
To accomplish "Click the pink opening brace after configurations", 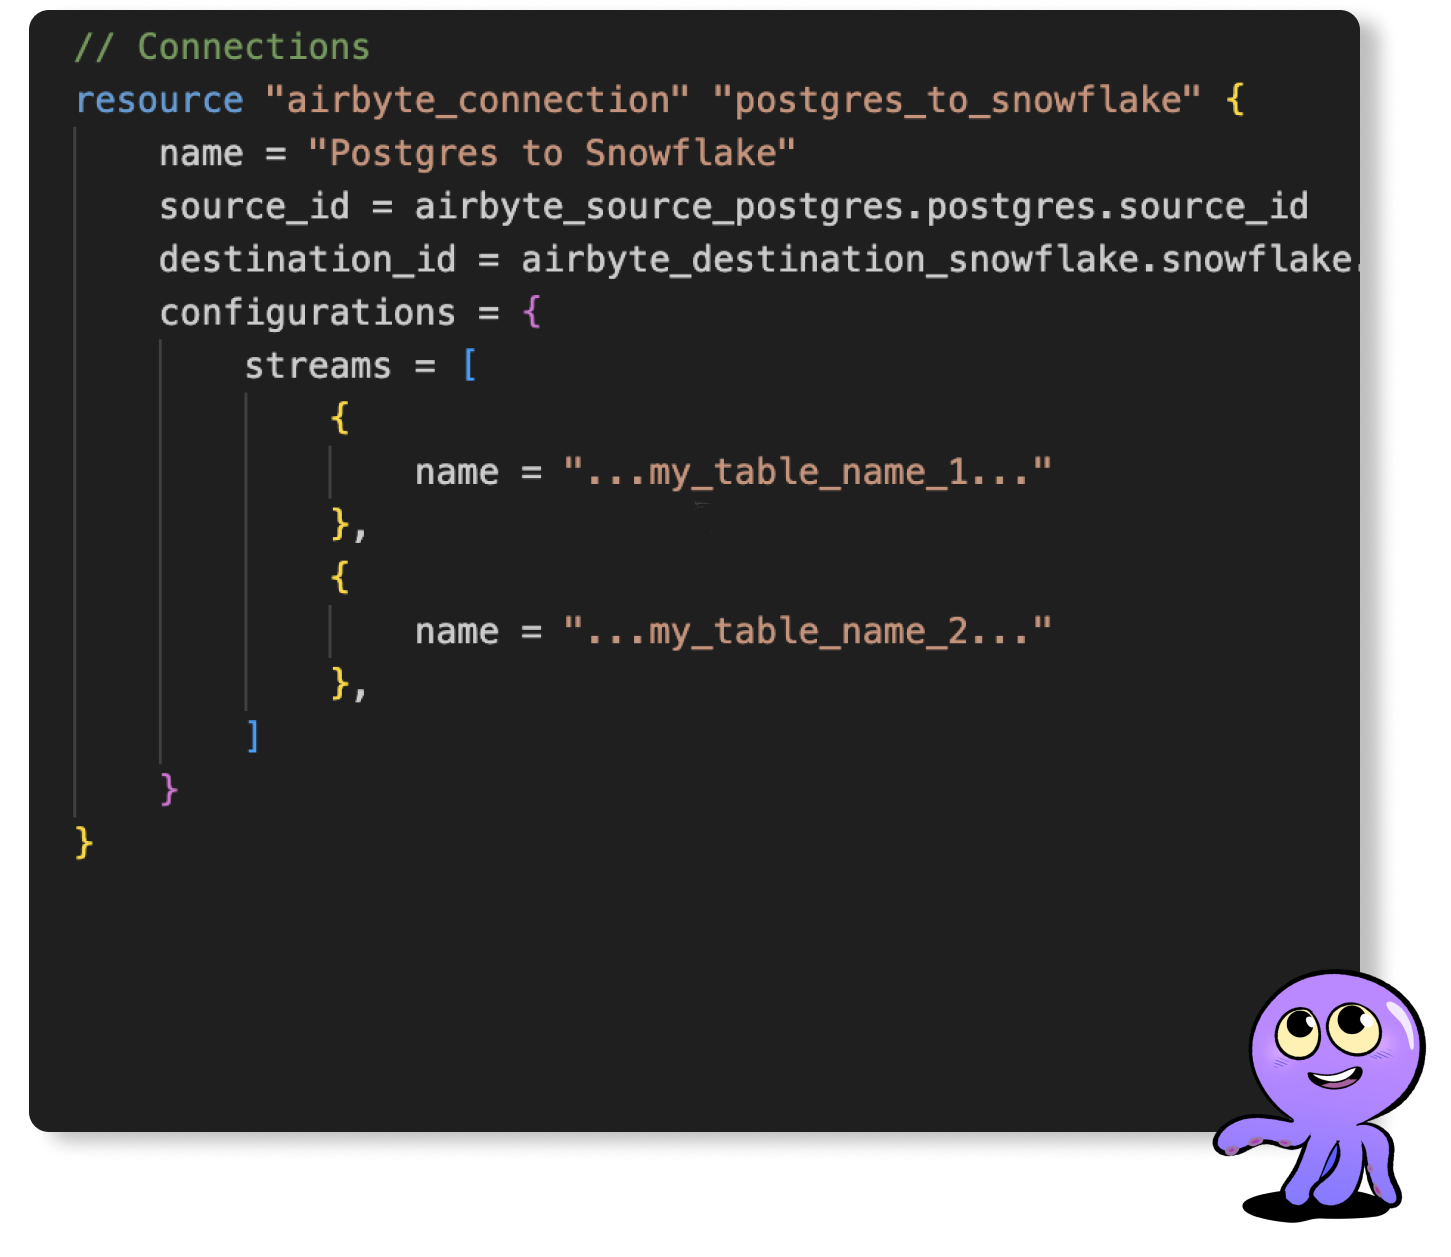I will point(531,312).
